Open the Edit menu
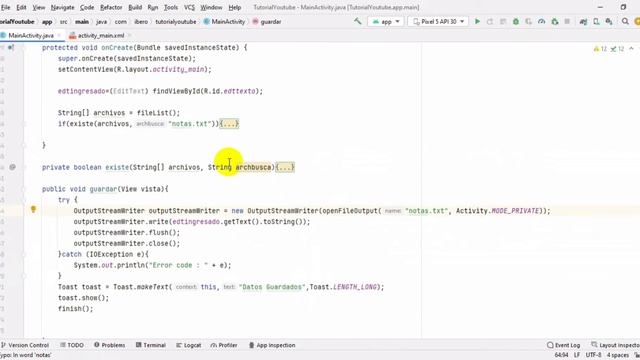 pos(21,7)
